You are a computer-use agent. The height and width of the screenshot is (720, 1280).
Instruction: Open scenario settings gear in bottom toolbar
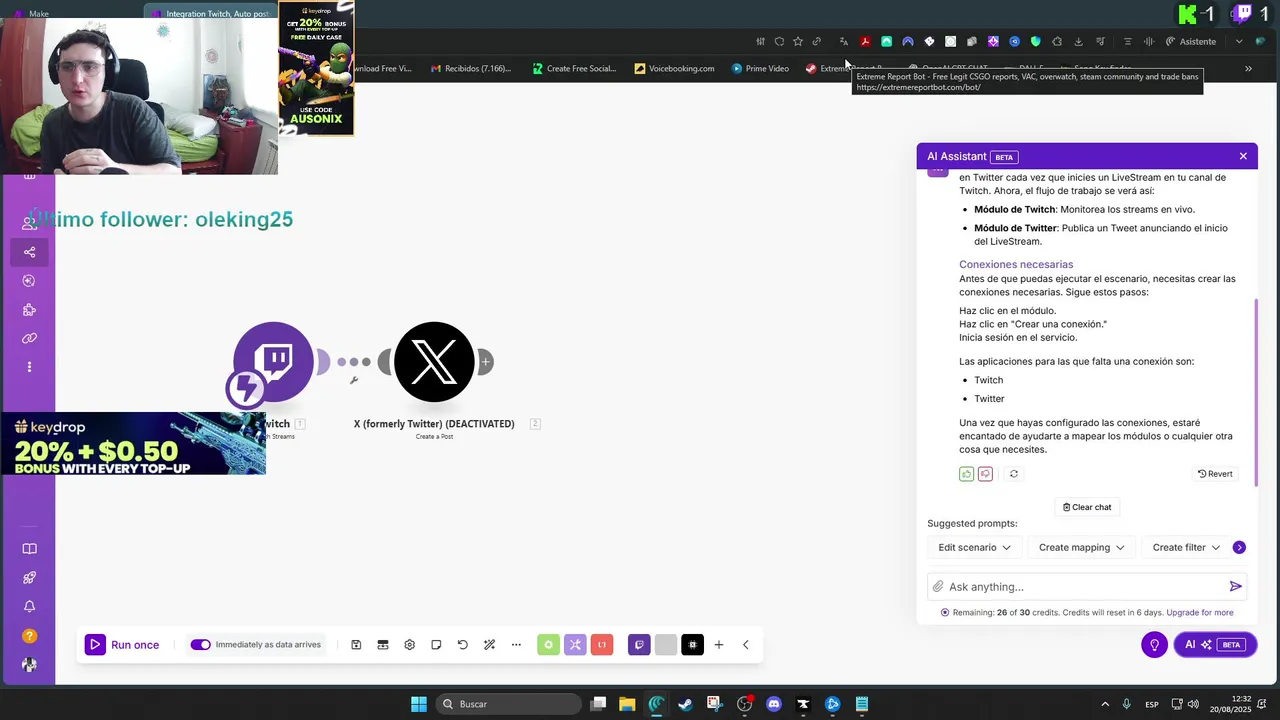coord(409,645)
